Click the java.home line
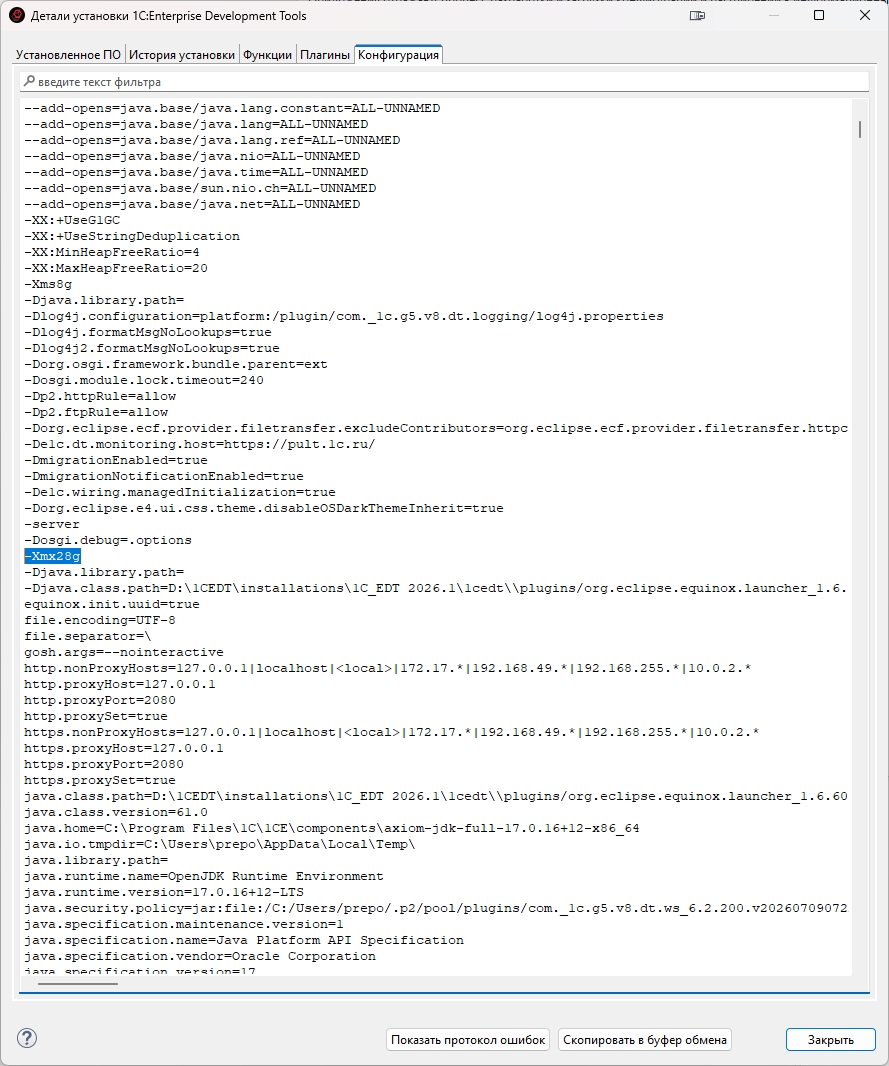Image resolution: width=889 pixels, height=1066 pixels. click(332, 828)
